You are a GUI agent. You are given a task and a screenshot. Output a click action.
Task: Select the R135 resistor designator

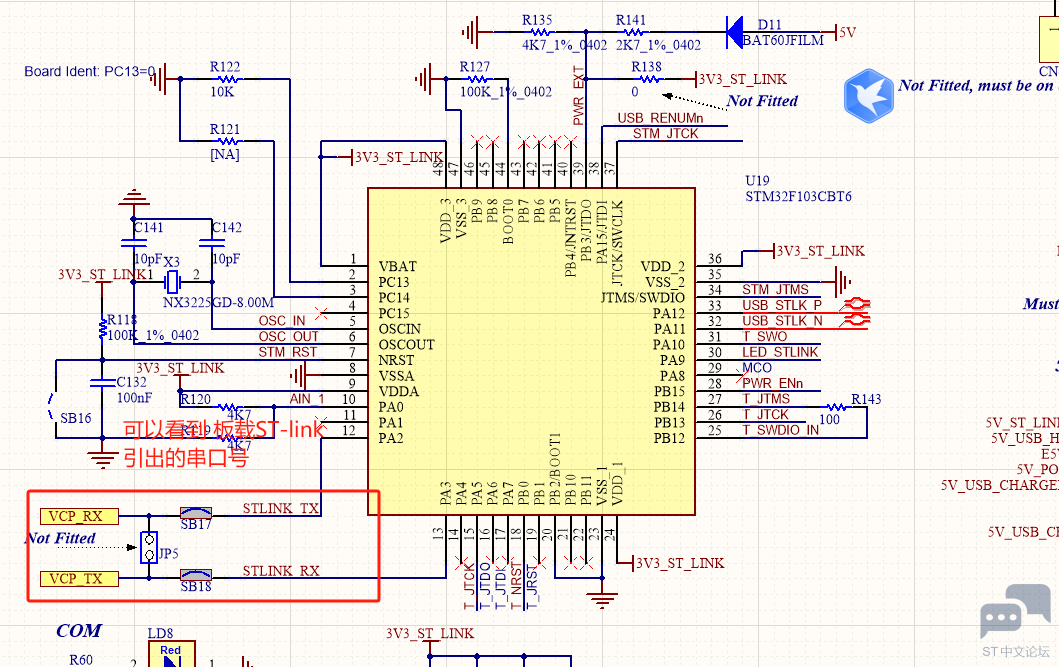click(x=537, y=20)
